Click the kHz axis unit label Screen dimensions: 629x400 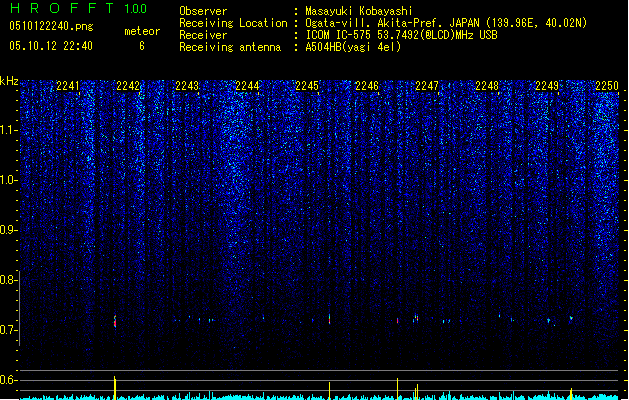(x=9, y=81)
